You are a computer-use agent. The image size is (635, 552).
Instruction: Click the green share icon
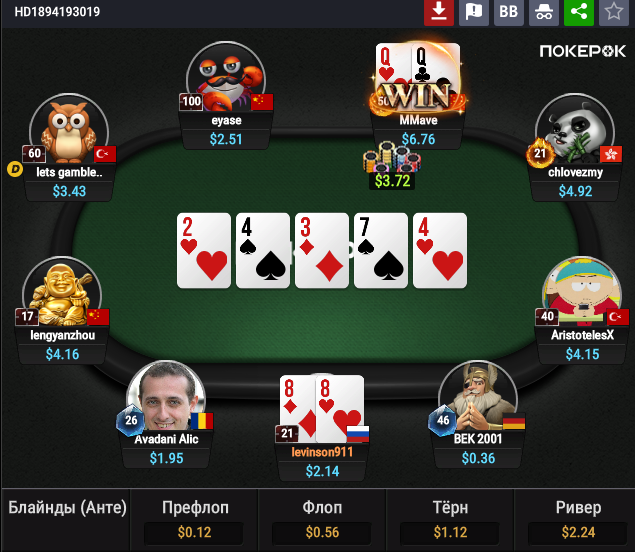click(579, 11)
